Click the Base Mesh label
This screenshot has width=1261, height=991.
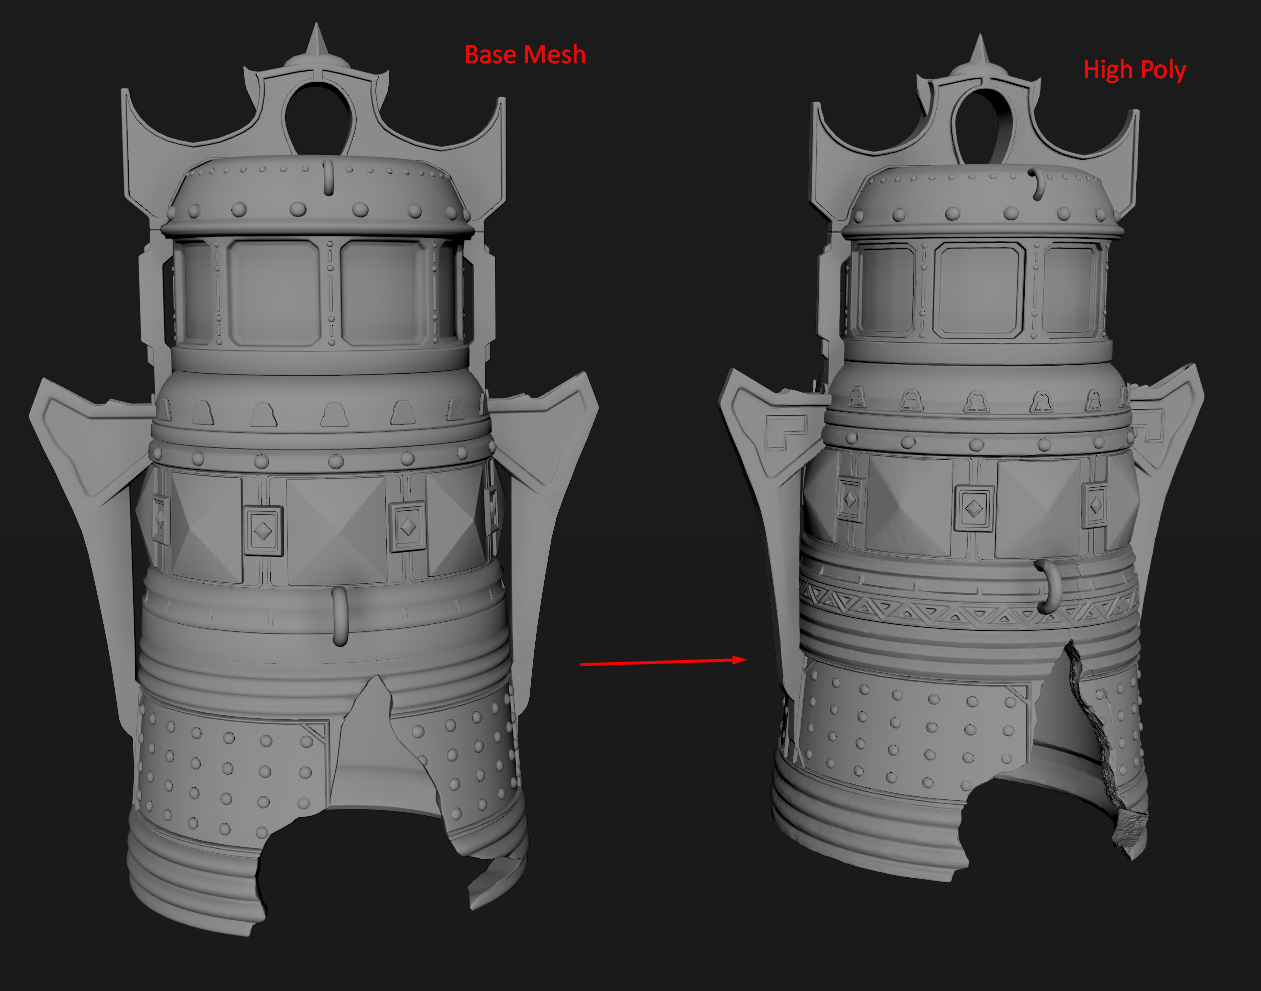click(x=524, y=56)
